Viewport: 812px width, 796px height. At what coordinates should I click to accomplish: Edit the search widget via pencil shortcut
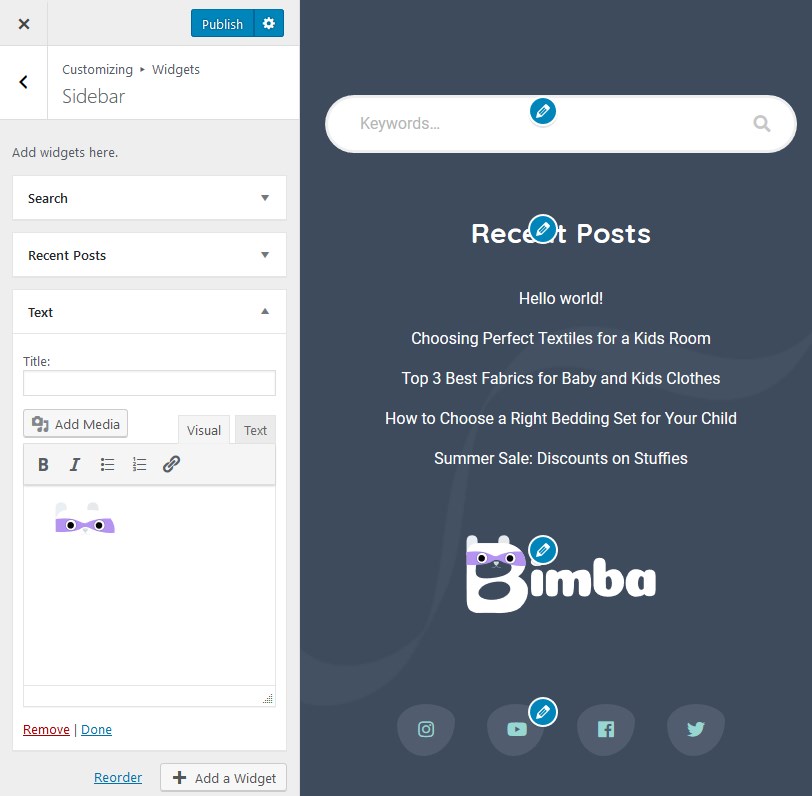pyautogui.click(x=543, y=111)
